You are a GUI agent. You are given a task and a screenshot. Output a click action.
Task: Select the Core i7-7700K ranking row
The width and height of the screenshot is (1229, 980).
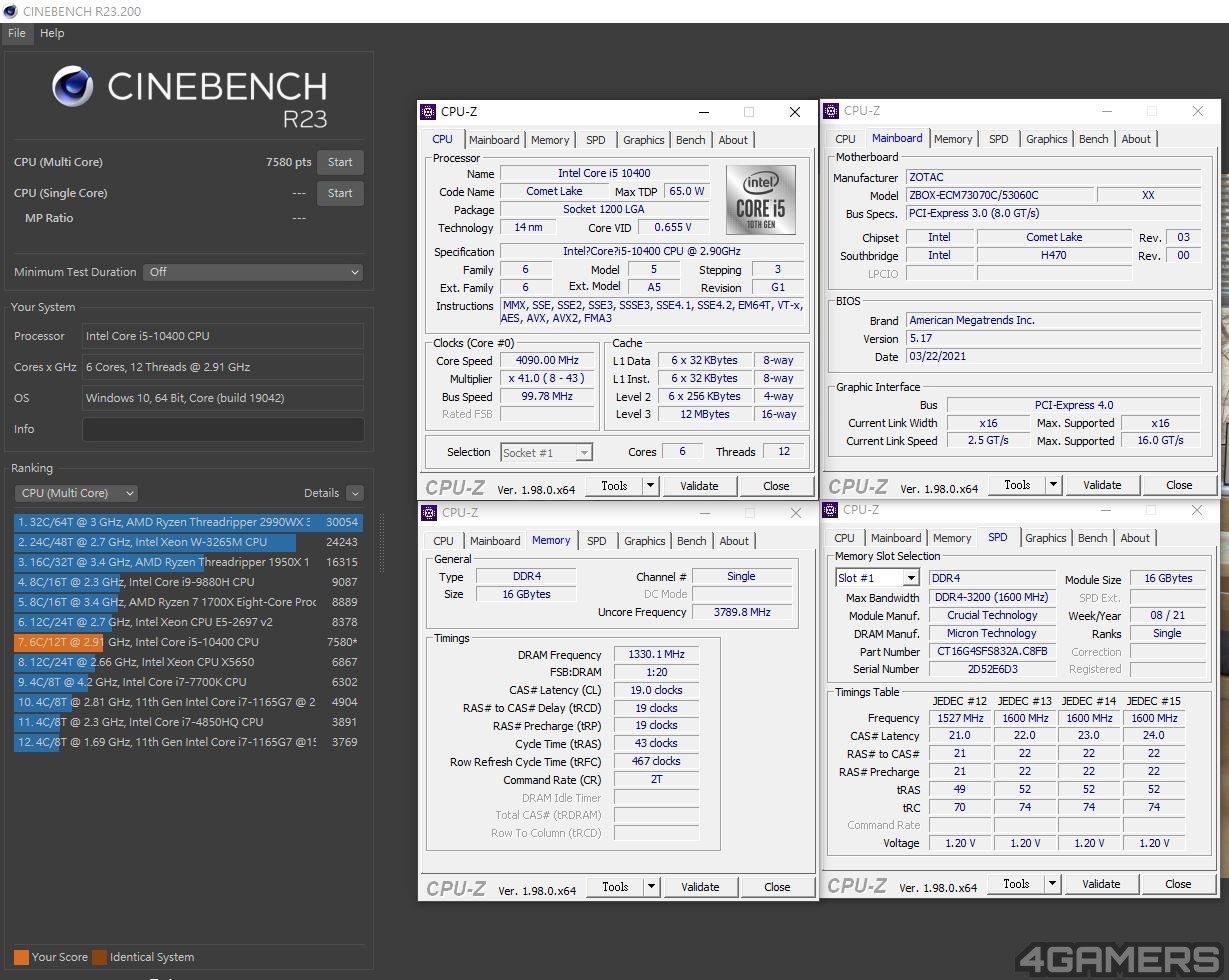point(188,682)
